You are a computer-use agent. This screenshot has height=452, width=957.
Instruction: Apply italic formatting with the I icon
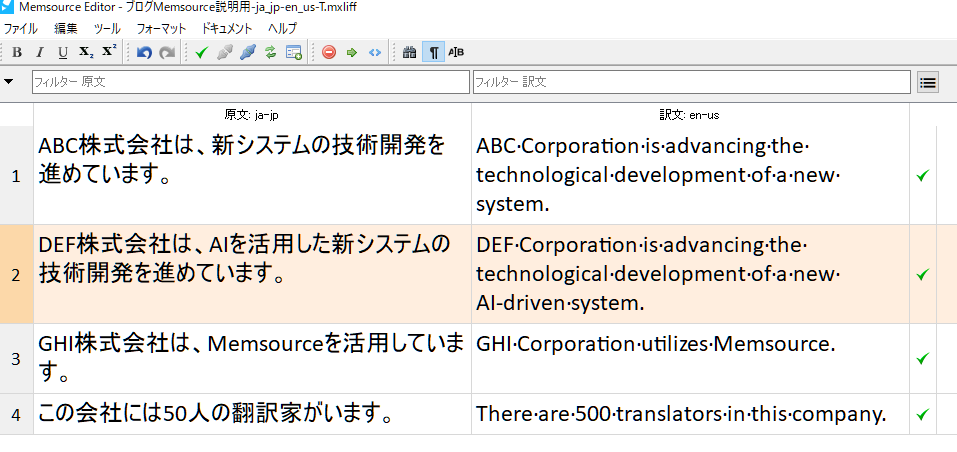tap(40, 52)
